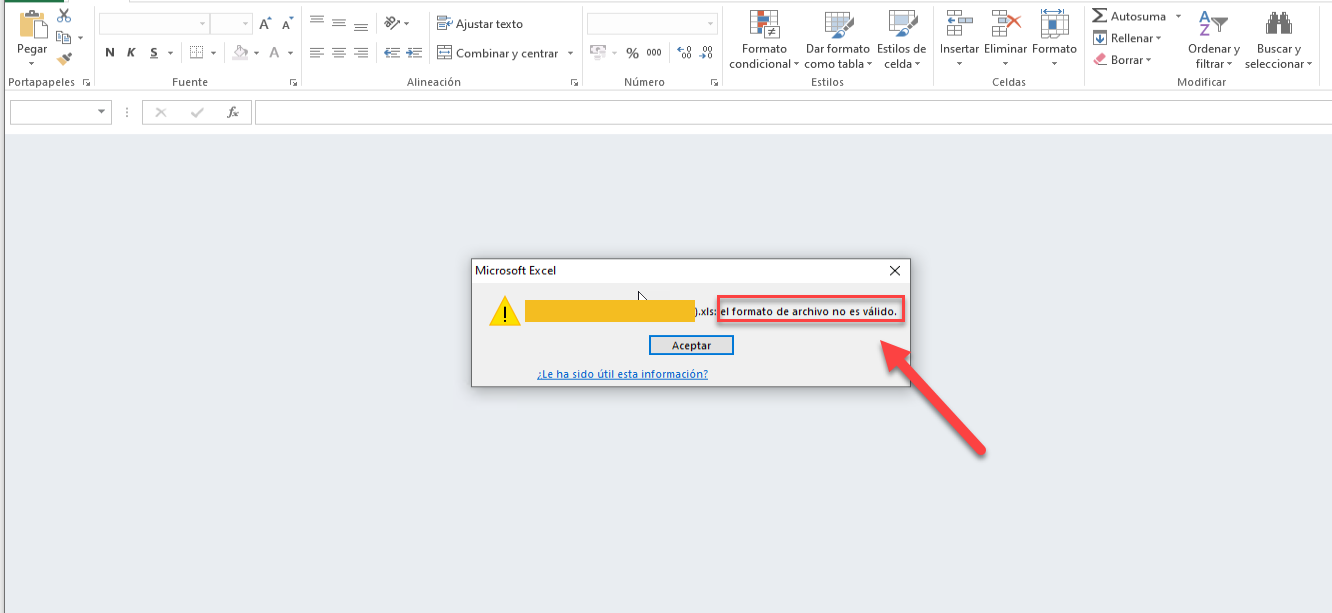
Task: Click the Name Box dropdown
Action: [103, 113]
